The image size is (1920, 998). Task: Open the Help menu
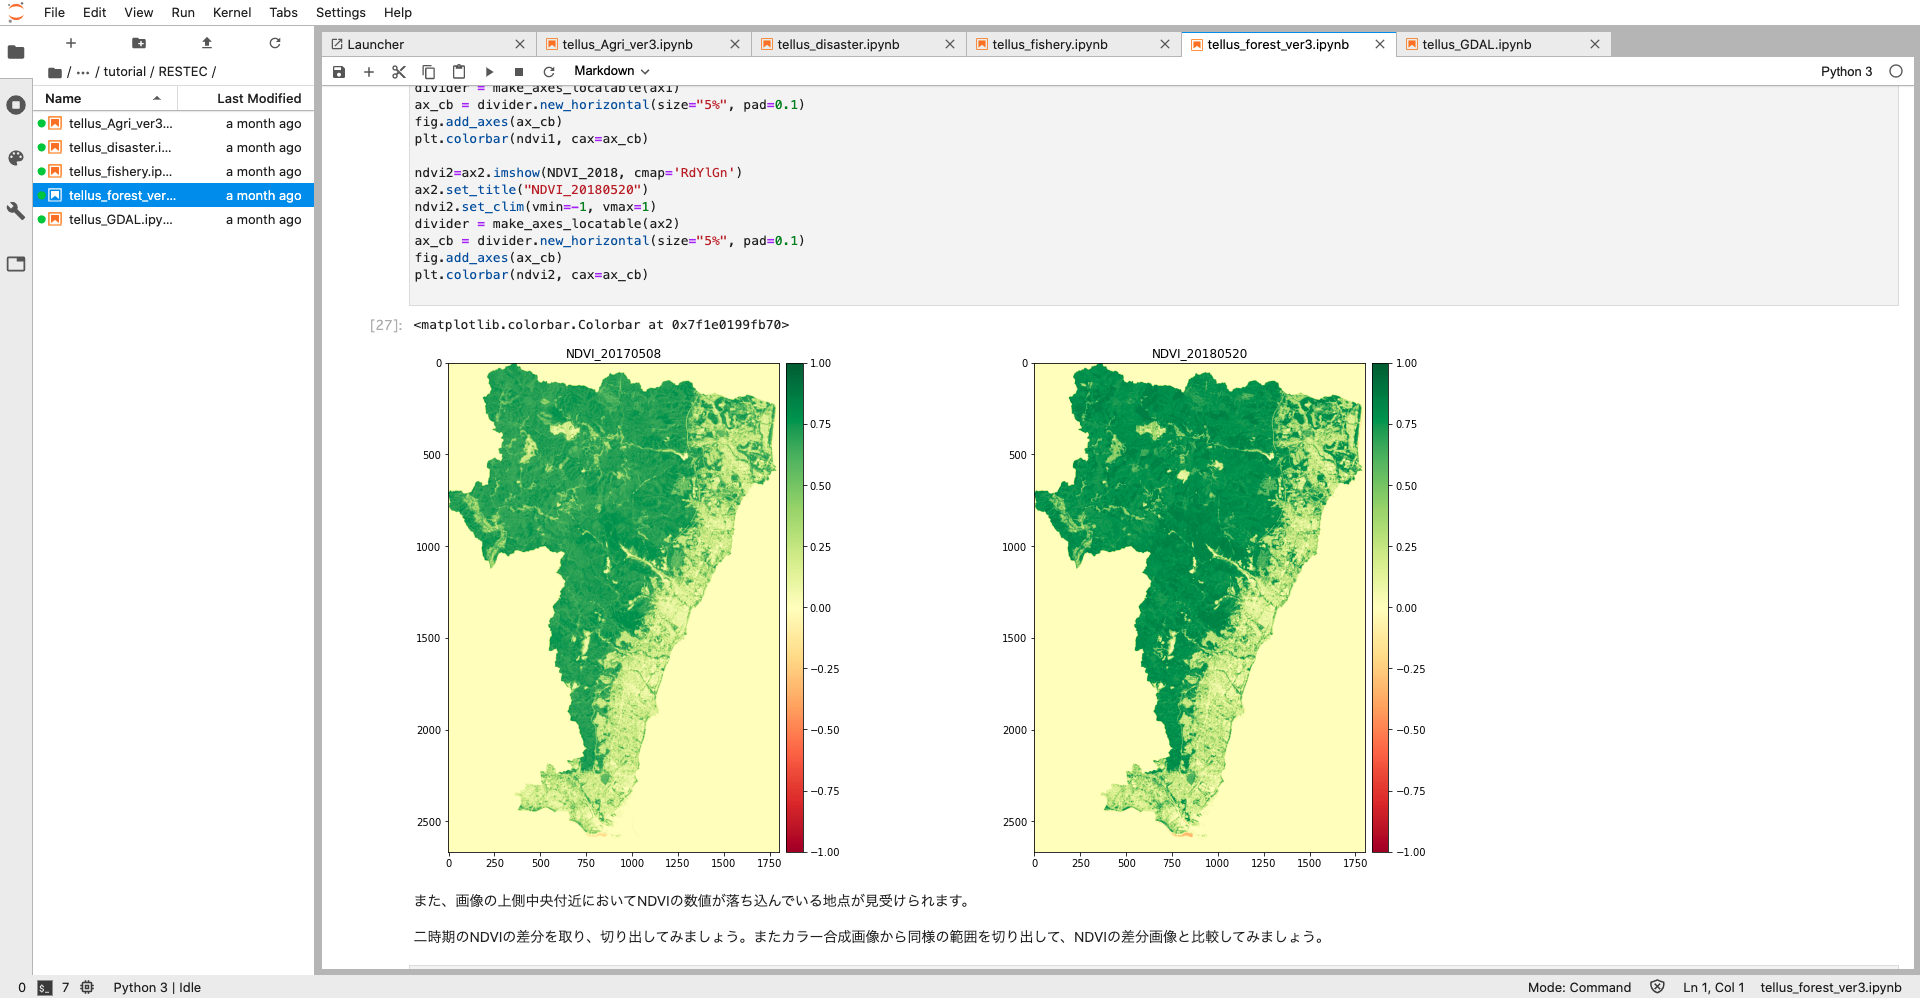[x=398, y=12]
